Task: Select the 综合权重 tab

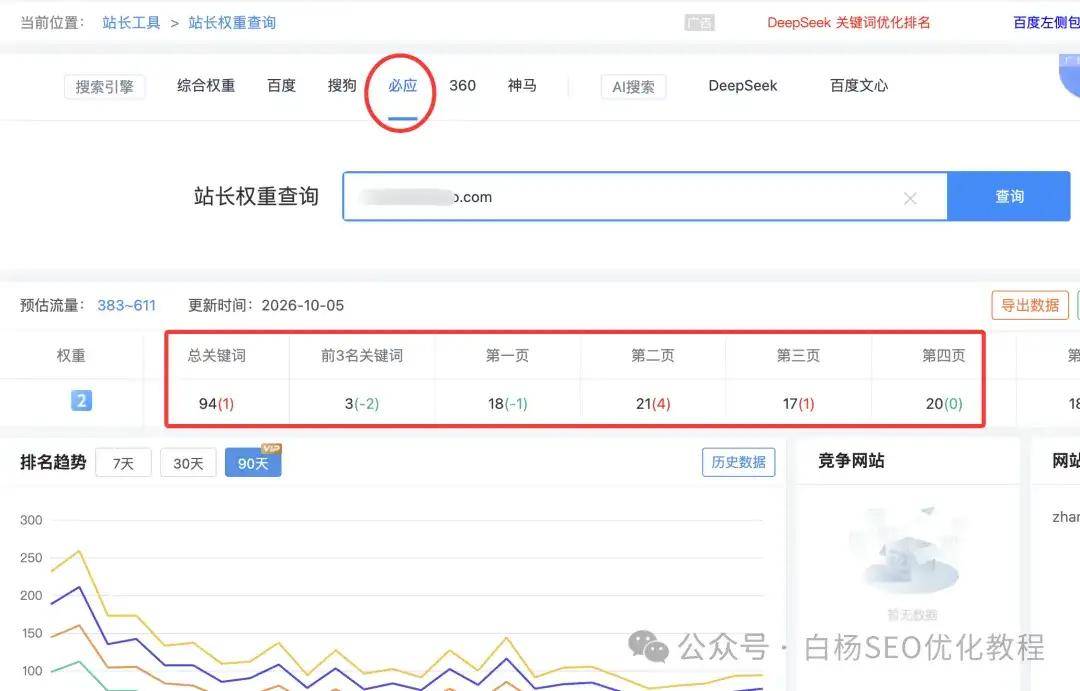Action: pos(206,85)
